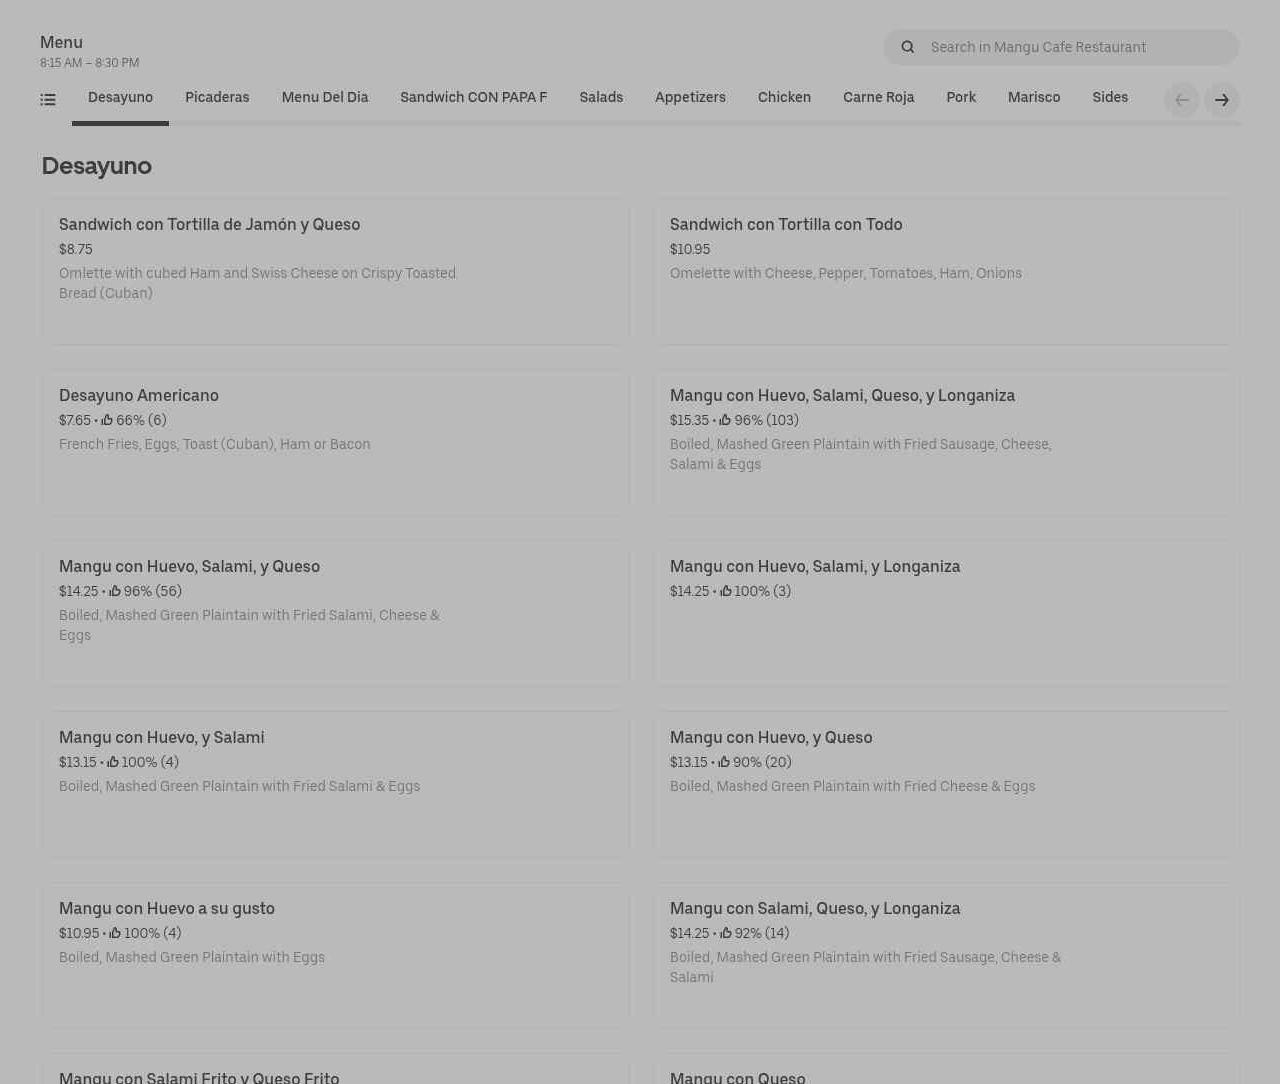Choose Mangu con Huevo, Salami, y Queso
The image size is (1280, 1084).
[335, 614]
